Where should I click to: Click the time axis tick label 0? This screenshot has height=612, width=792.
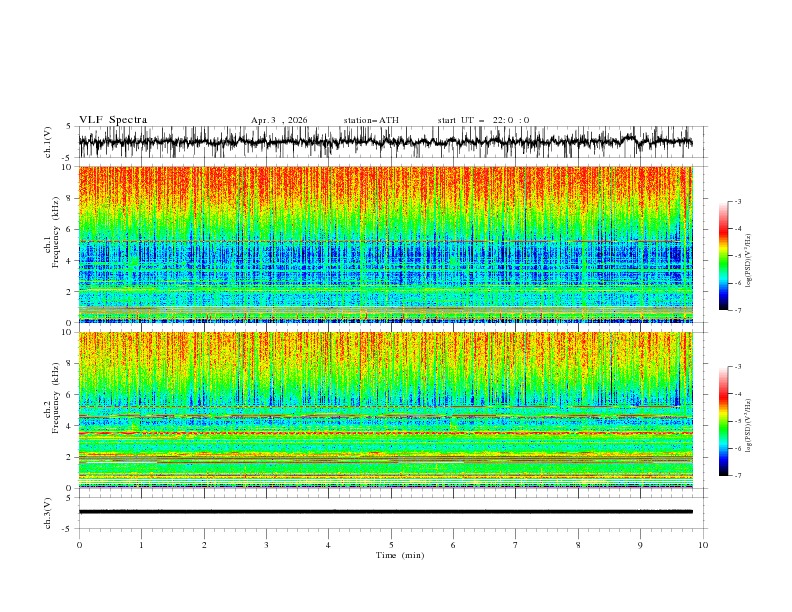79,545
